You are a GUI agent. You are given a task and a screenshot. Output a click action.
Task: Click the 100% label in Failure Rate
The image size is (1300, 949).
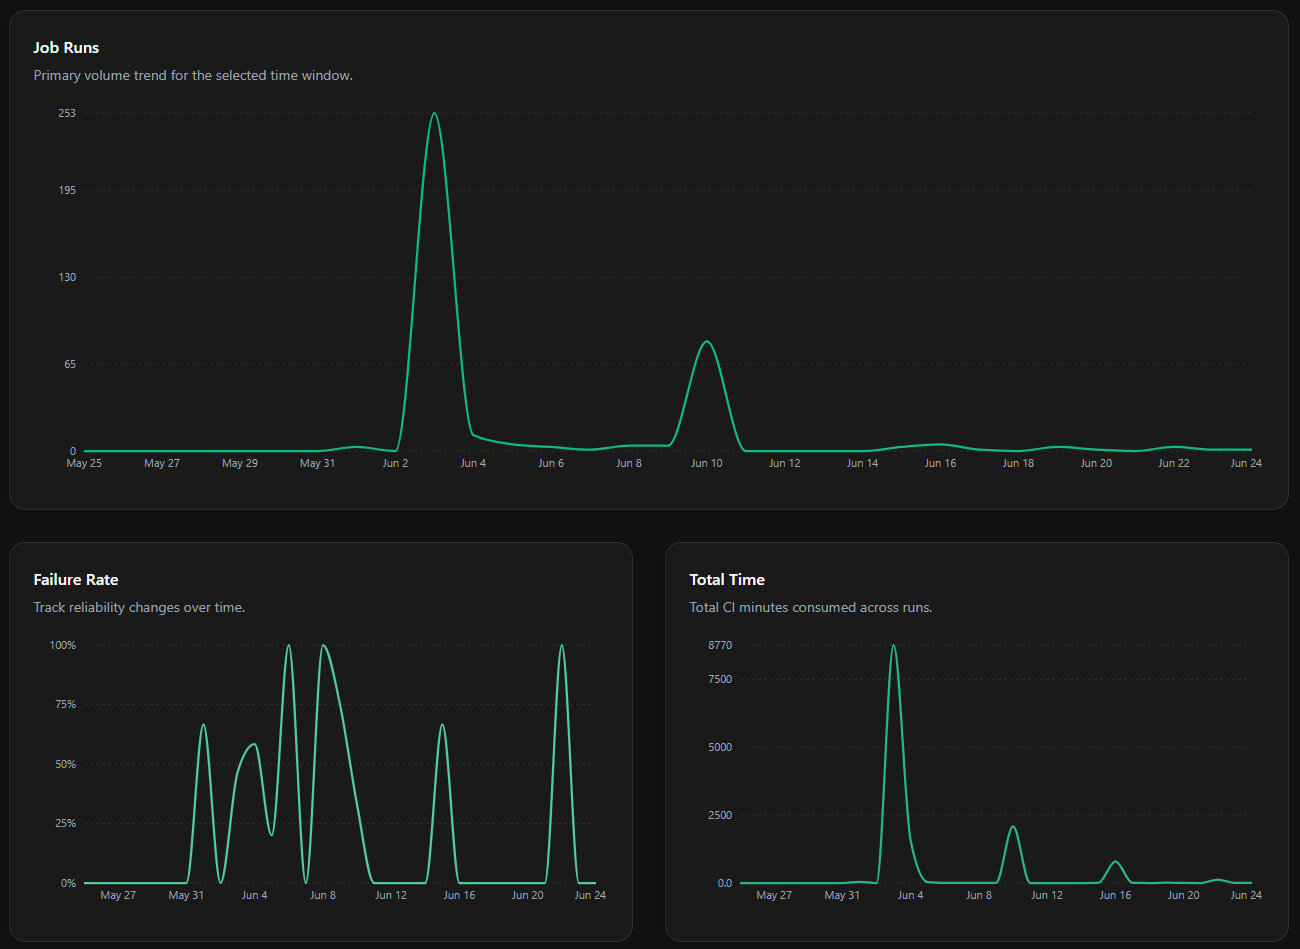[63, 645]
